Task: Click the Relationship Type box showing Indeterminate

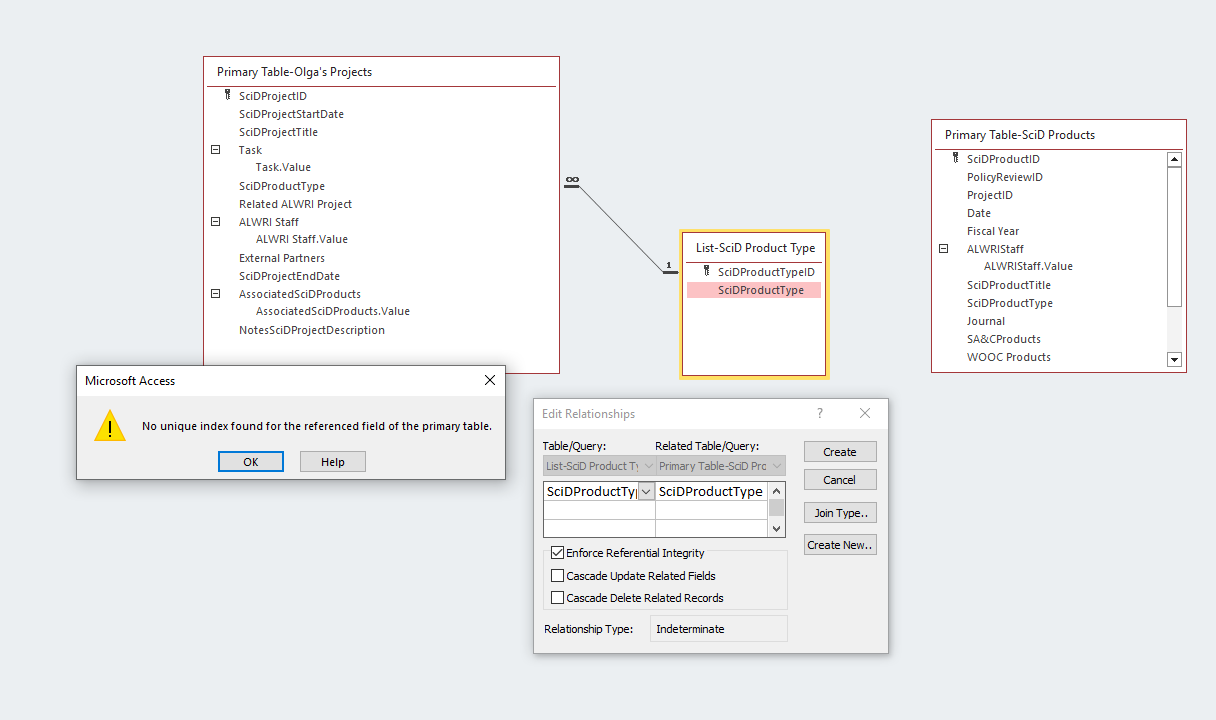Action: tap(719, 629)
